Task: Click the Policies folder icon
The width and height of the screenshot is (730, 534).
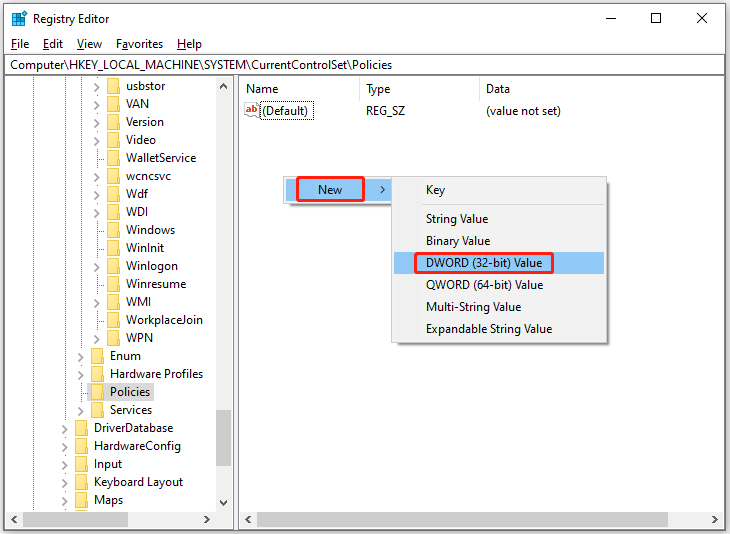Action: [98, 392]
